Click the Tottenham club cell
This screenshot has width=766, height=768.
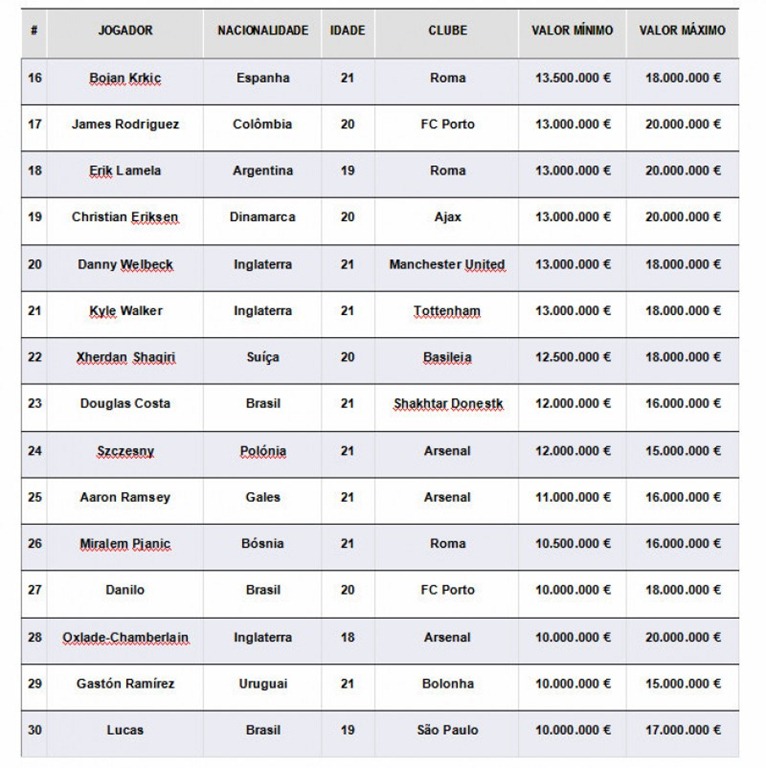click(x=447, y=311)
